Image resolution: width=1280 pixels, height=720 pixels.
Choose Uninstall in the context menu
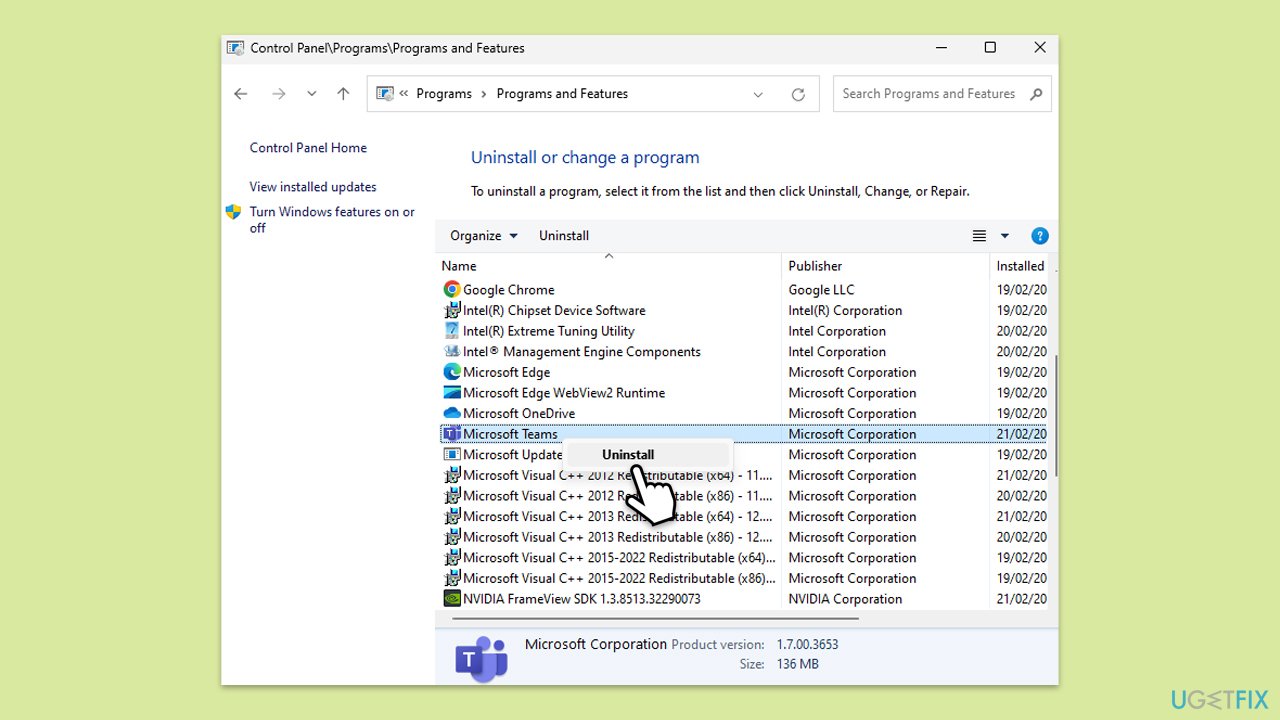pyautogui.click(x=628, y=454)
